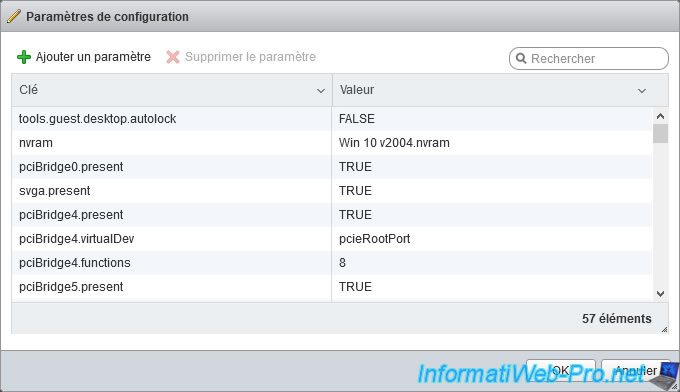Viewport: 680px width, 392px height.
Task: Click the FALSE value for autolock
Action: 357,119
